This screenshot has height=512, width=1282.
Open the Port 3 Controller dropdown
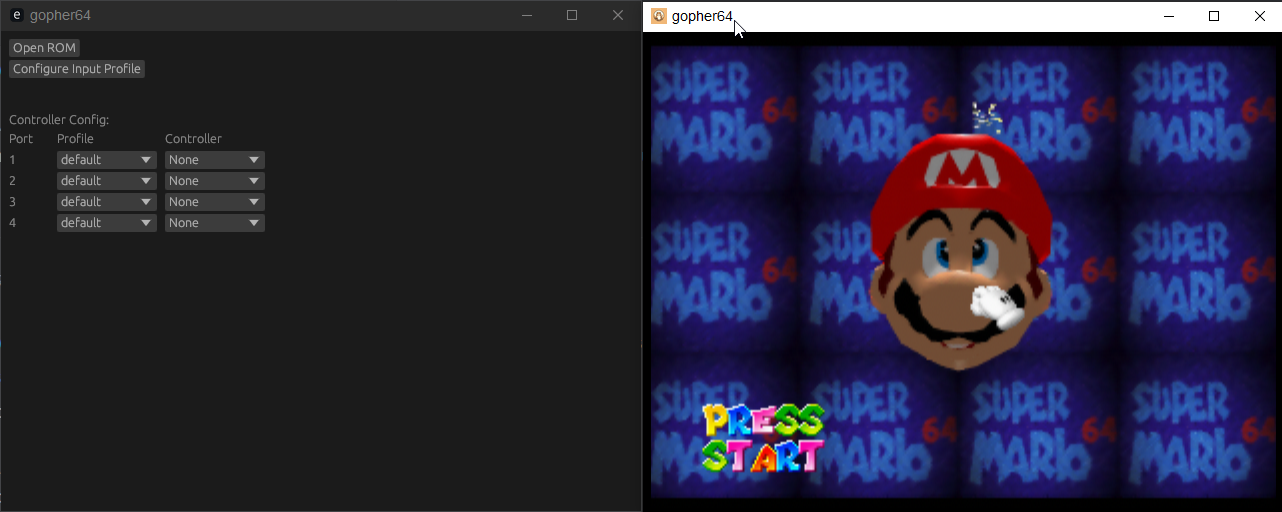[x=214, y=202]
